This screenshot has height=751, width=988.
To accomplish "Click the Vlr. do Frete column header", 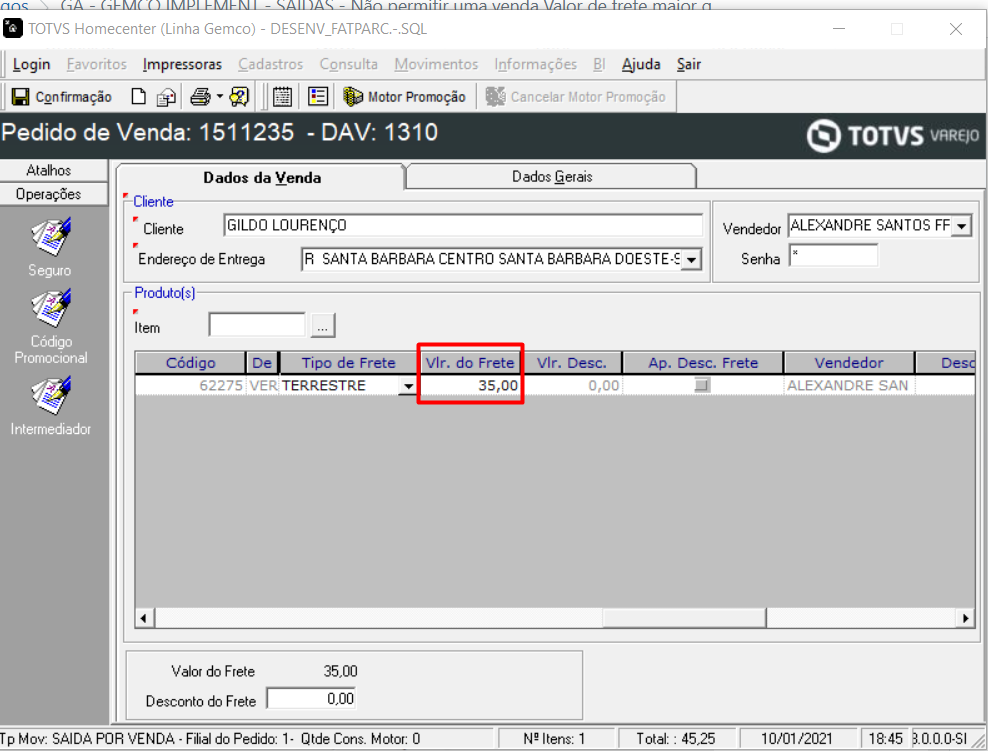I will point(470,363).
